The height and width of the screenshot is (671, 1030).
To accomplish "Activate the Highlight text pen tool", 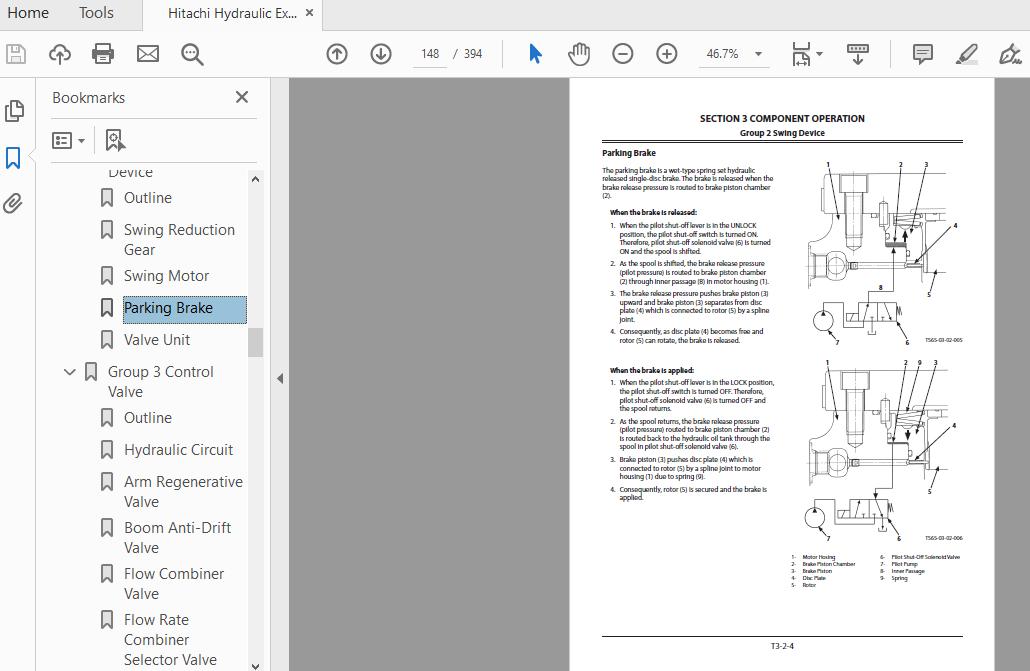I will coord(966,54).
